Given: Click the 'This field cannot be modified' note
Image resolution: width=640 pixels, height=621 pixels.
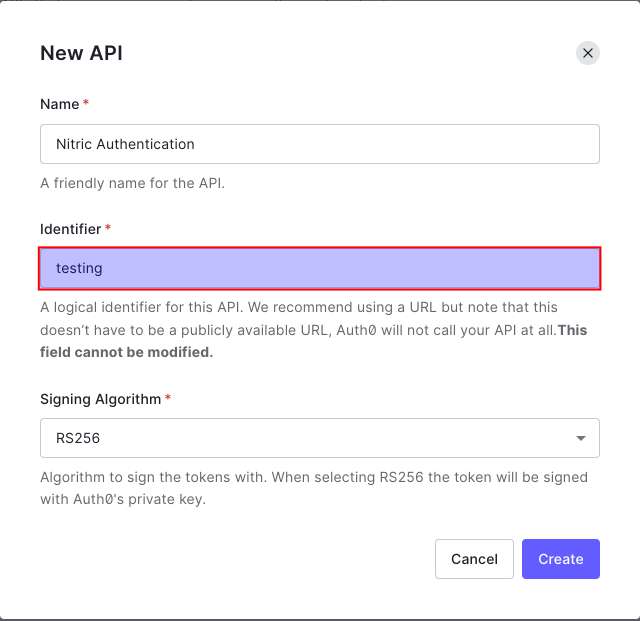Looking at the screenshot, I should (x=127, y=352).
